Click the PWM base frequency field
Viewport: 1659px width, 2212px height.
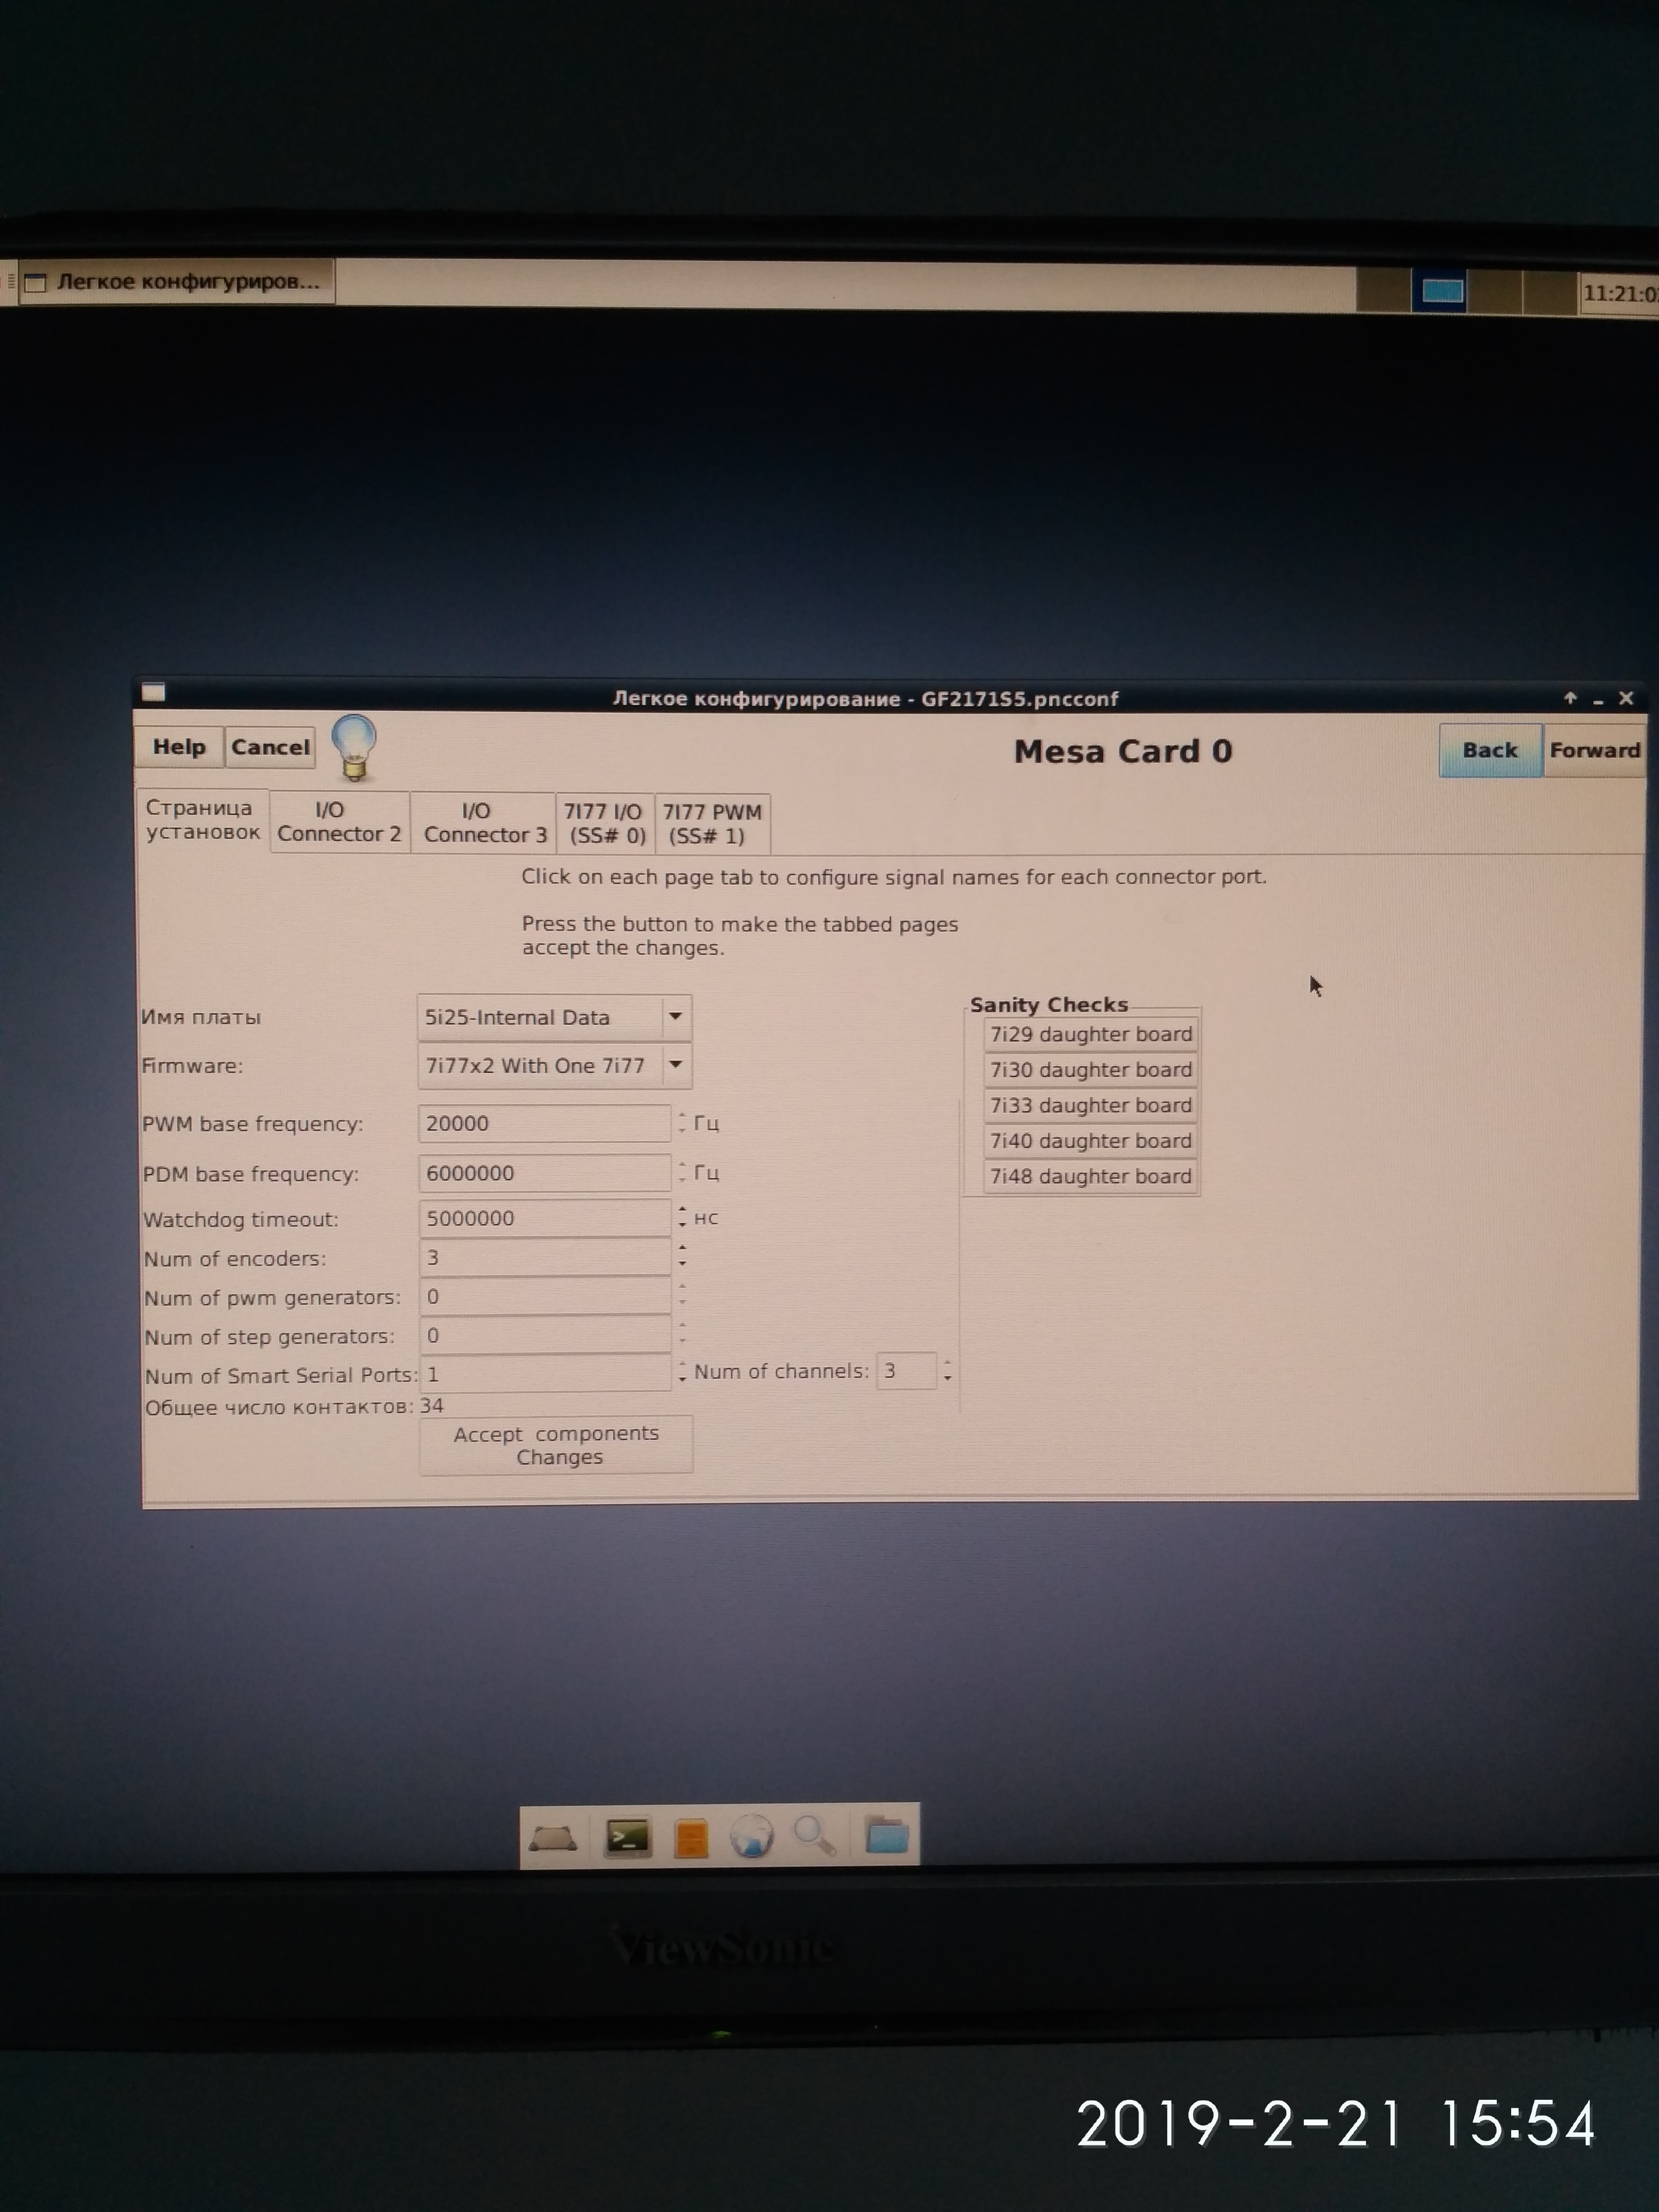543,1123
